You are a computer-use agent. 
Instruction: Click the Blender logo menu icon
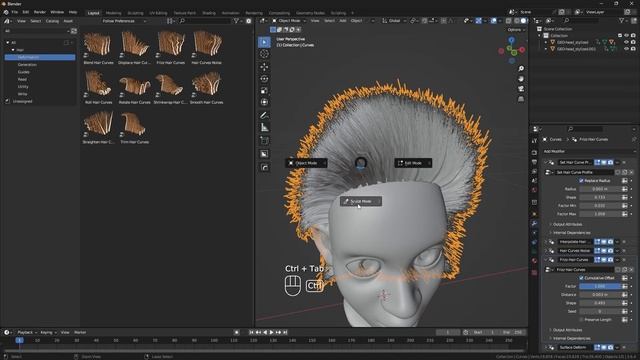(6, 12)
